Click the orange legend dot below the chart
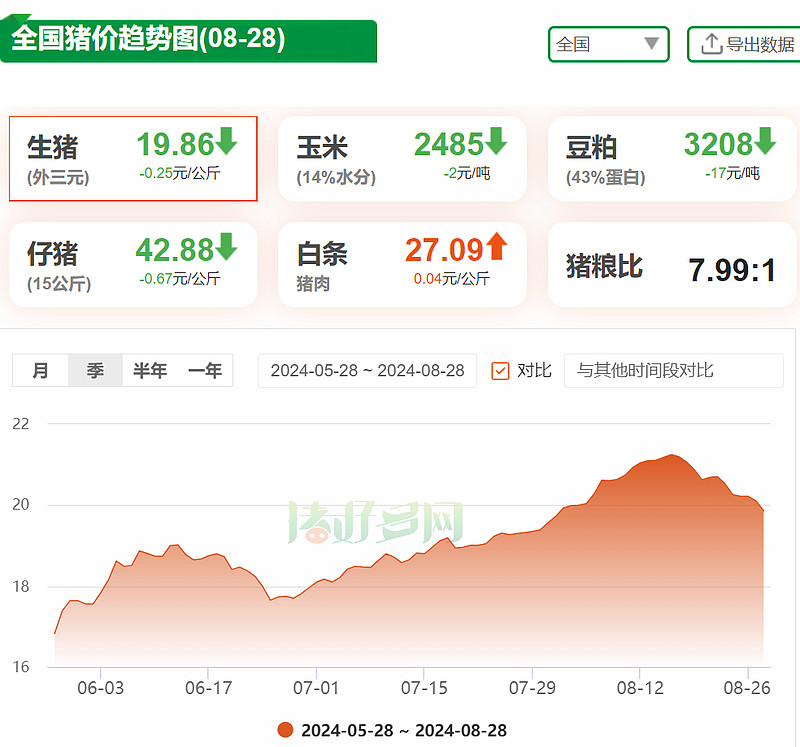 (x=285, y=730)
